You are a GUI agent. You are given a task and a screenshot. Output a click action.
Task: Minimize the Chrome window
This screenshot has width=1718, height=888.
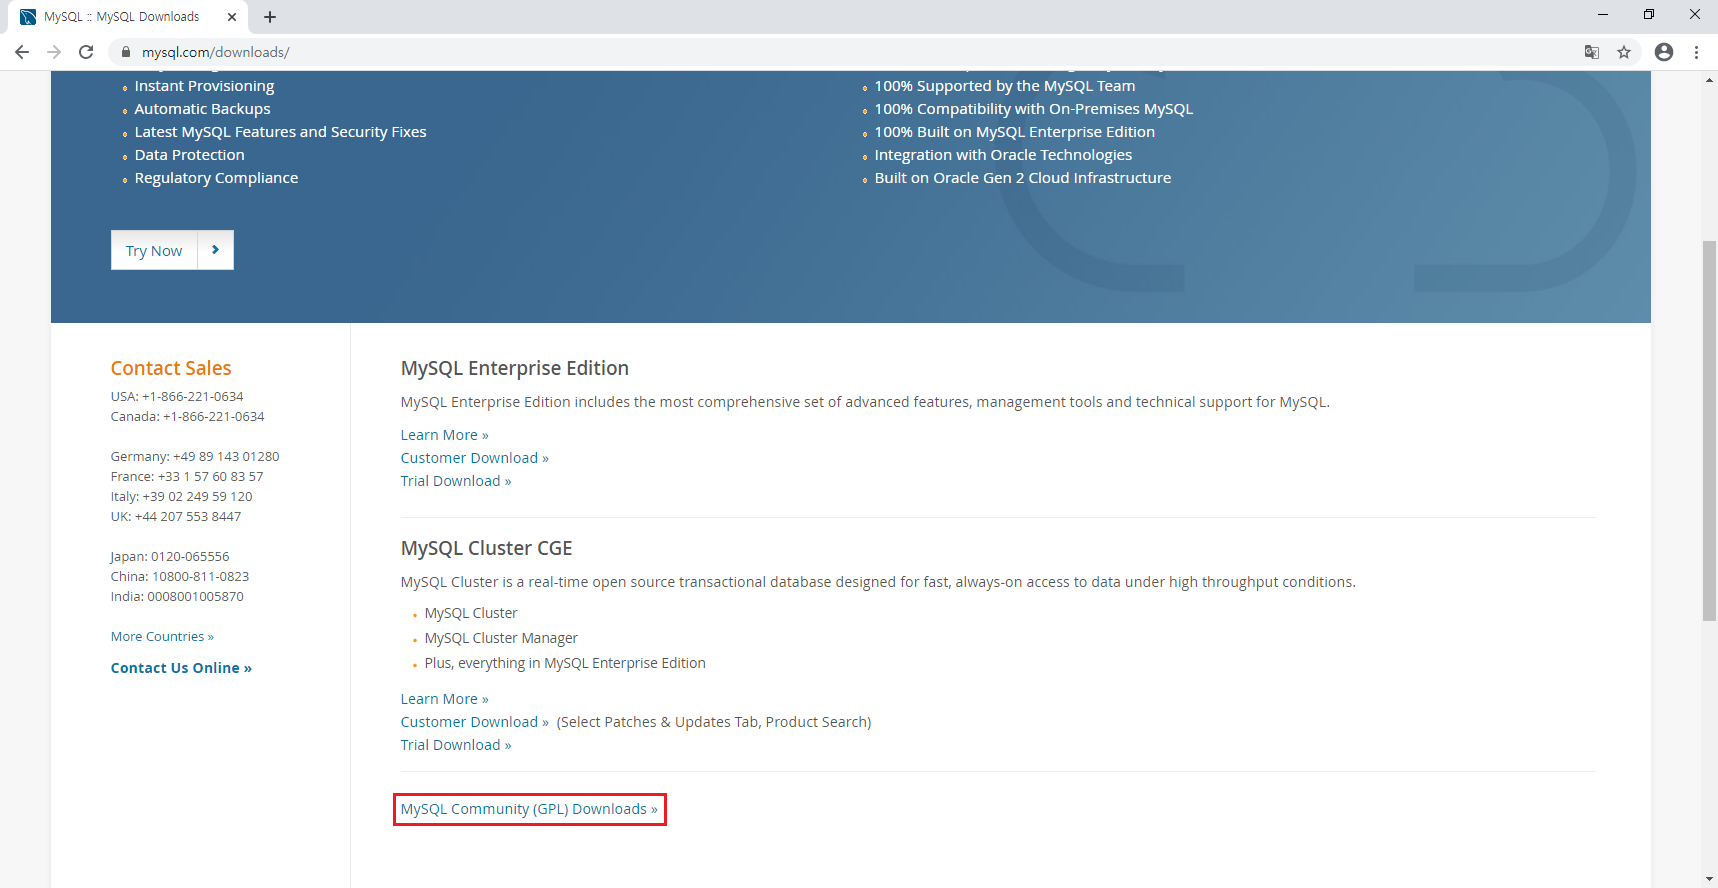point(1603,15)
